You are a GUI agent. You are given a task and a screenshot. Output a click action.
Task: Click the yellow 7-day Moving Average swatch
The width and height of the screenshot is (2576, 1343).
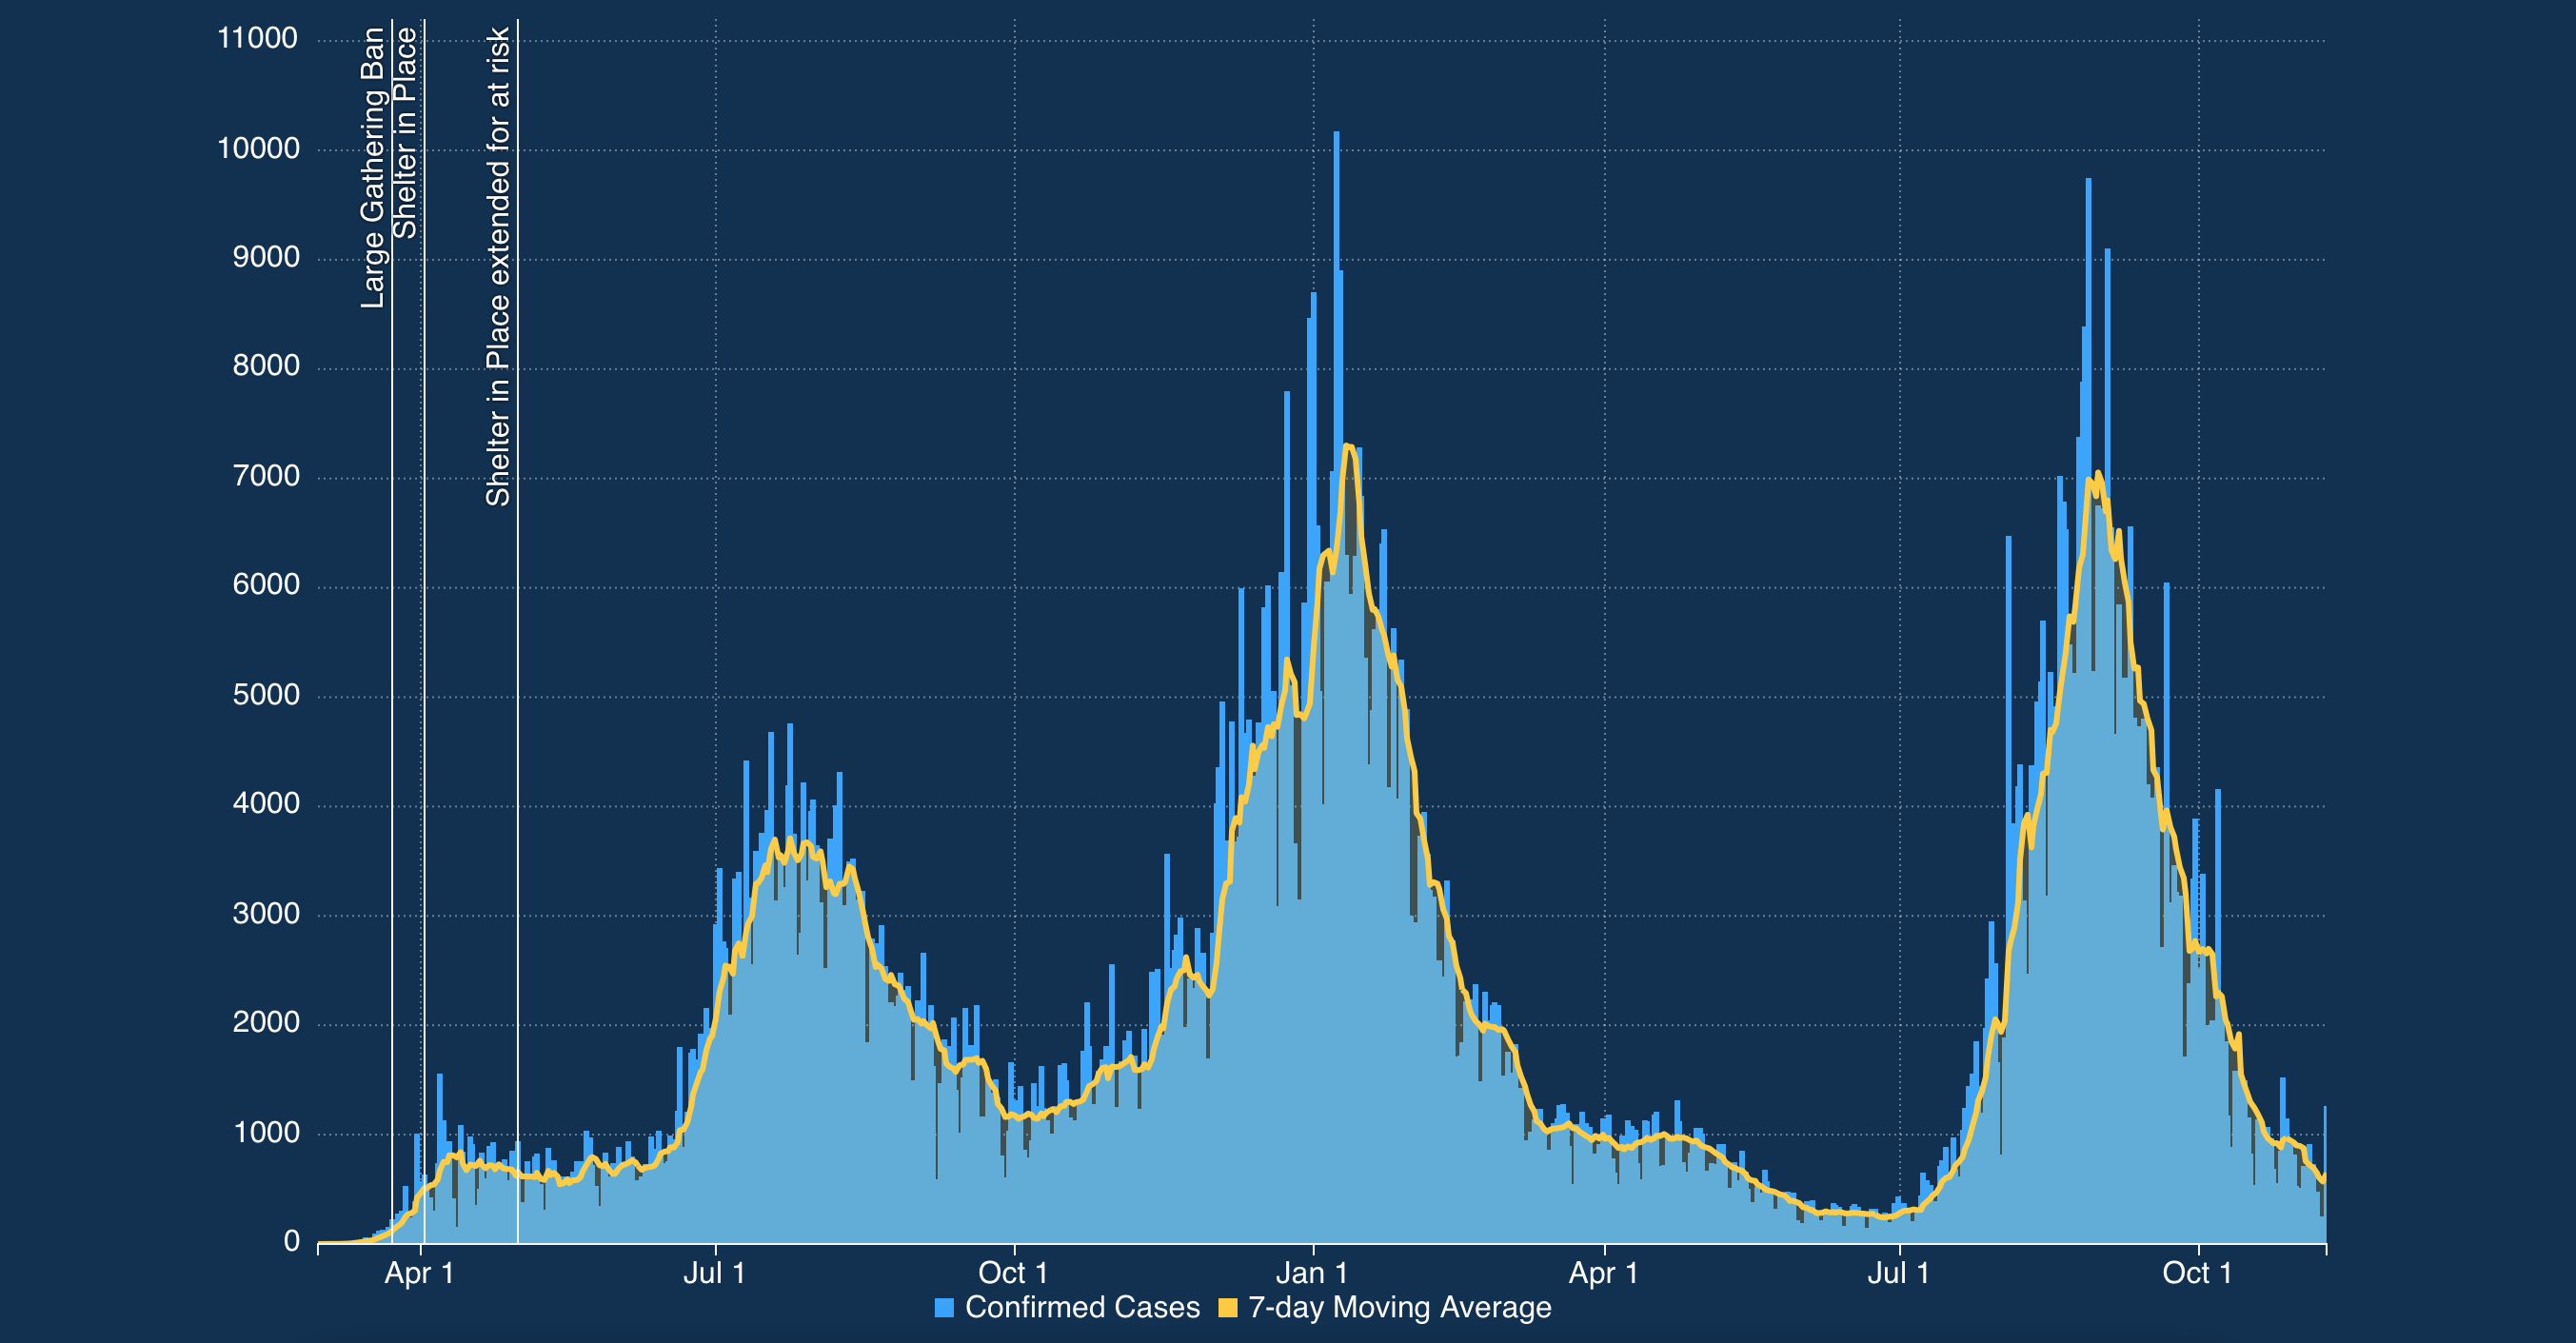1227,1307
